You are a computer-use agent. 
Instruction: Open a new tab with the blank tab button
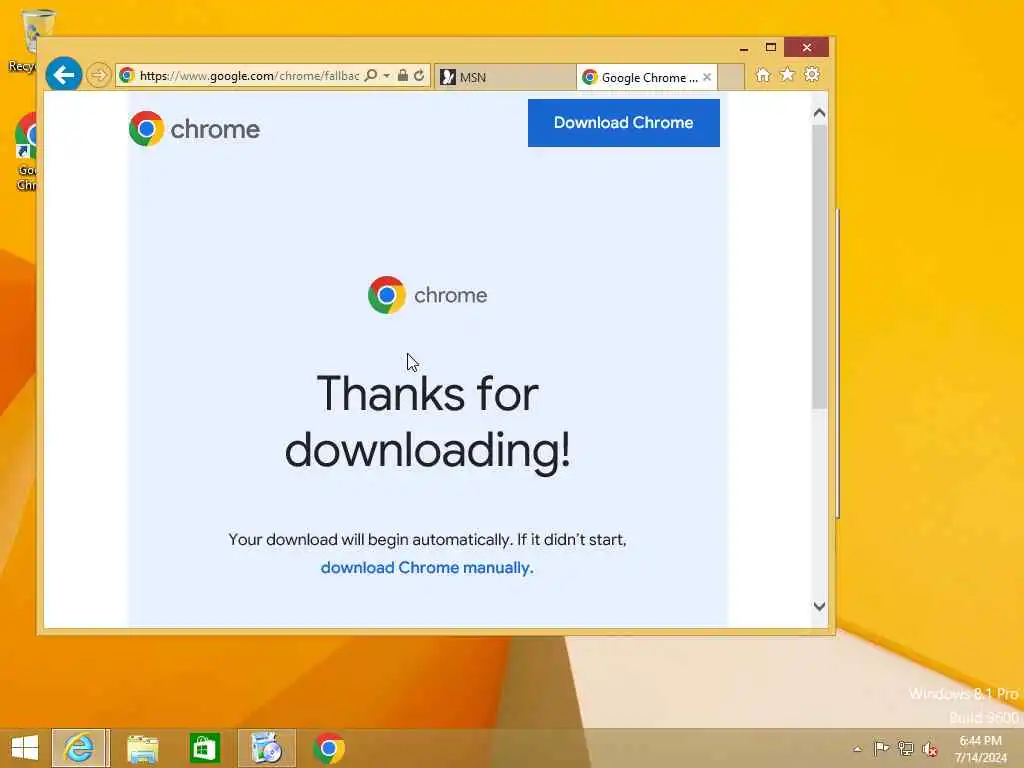731,77
